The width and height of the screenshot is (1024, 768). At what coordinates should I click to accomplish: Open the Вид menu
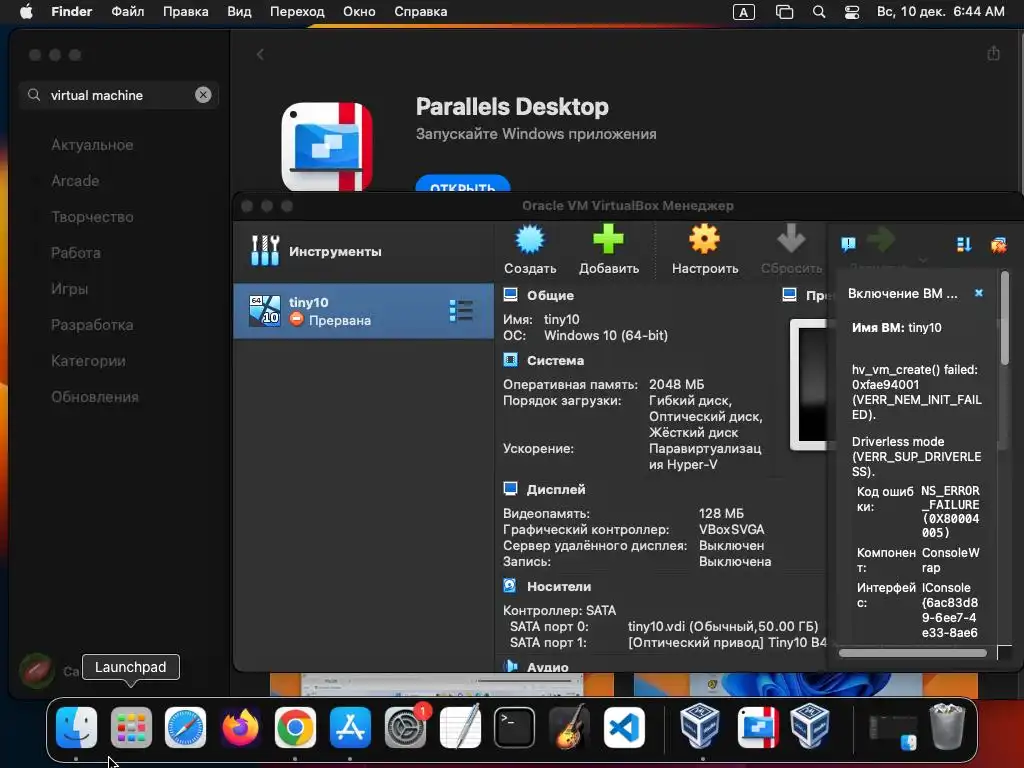(x=239, y=12)
